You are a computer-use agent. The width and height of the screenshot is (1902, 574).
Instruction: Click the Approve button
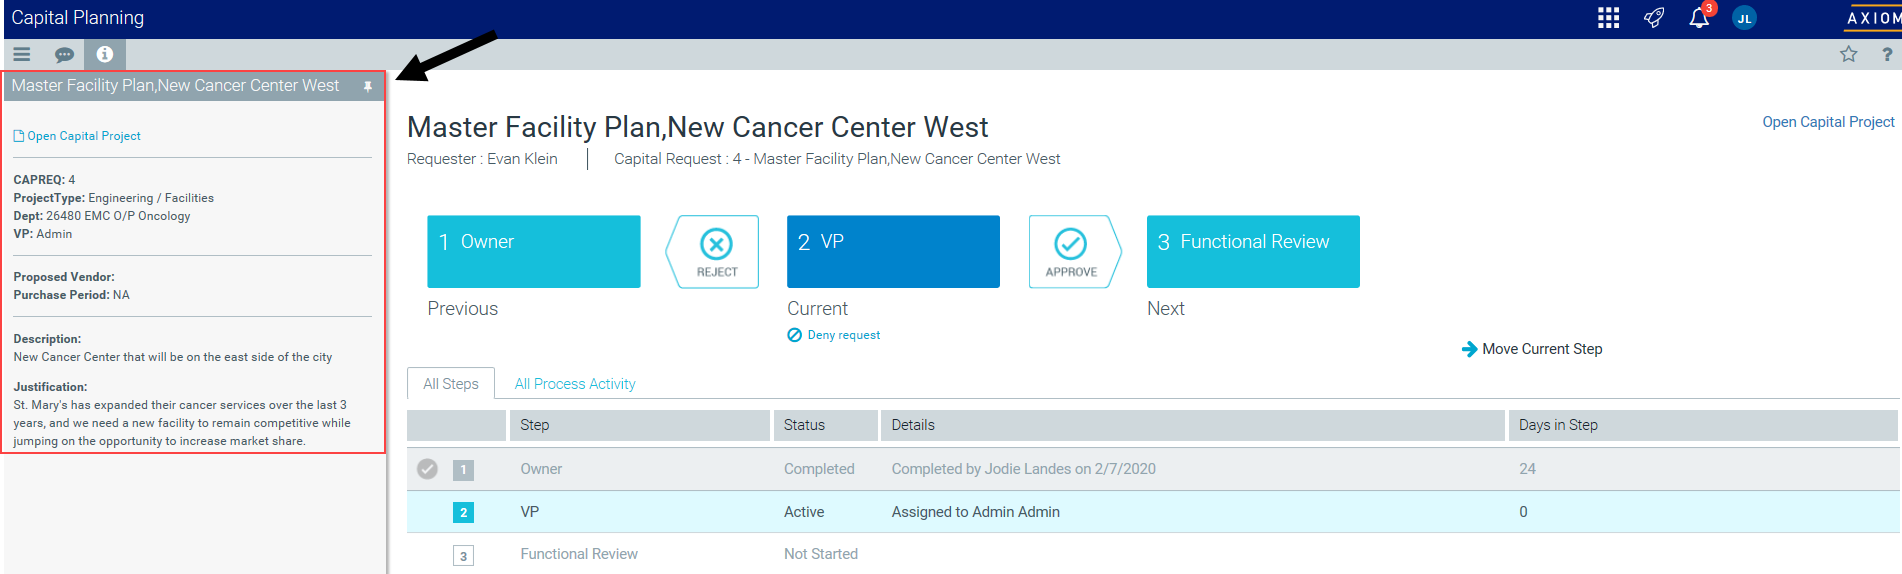(1071, 252)
